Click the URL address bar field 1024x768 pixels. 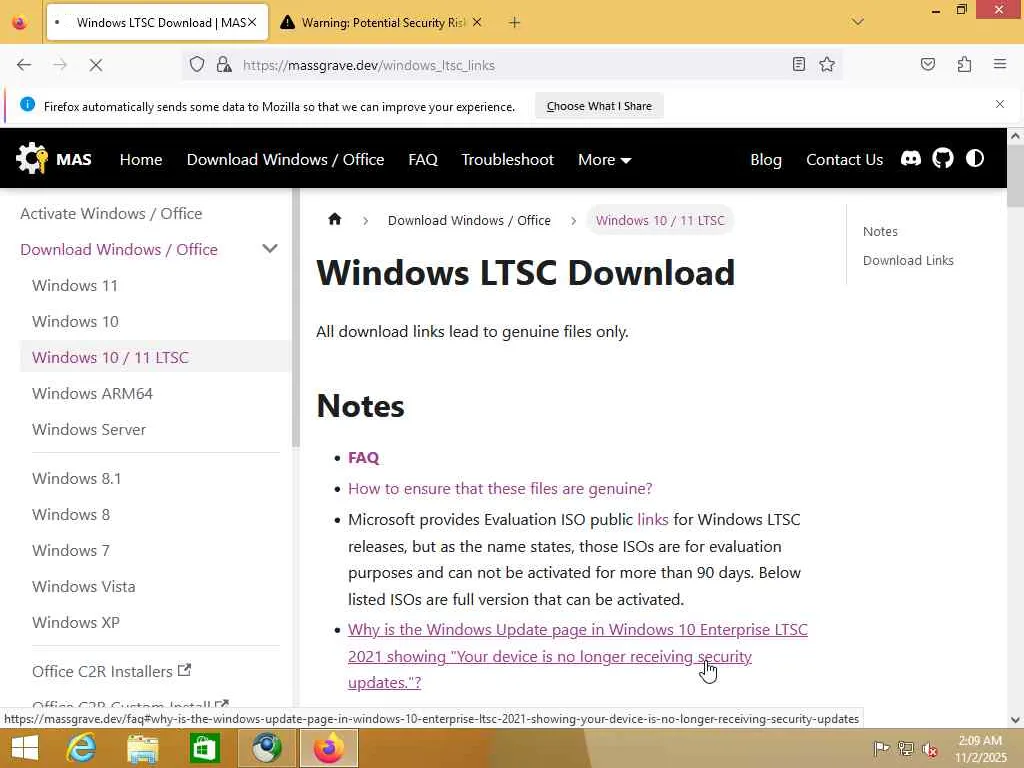point(513,65)
